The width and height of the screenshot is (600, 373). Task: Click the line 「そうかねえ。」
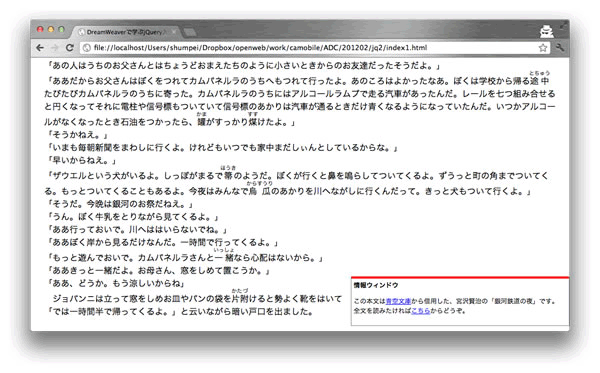click(77, 135)
